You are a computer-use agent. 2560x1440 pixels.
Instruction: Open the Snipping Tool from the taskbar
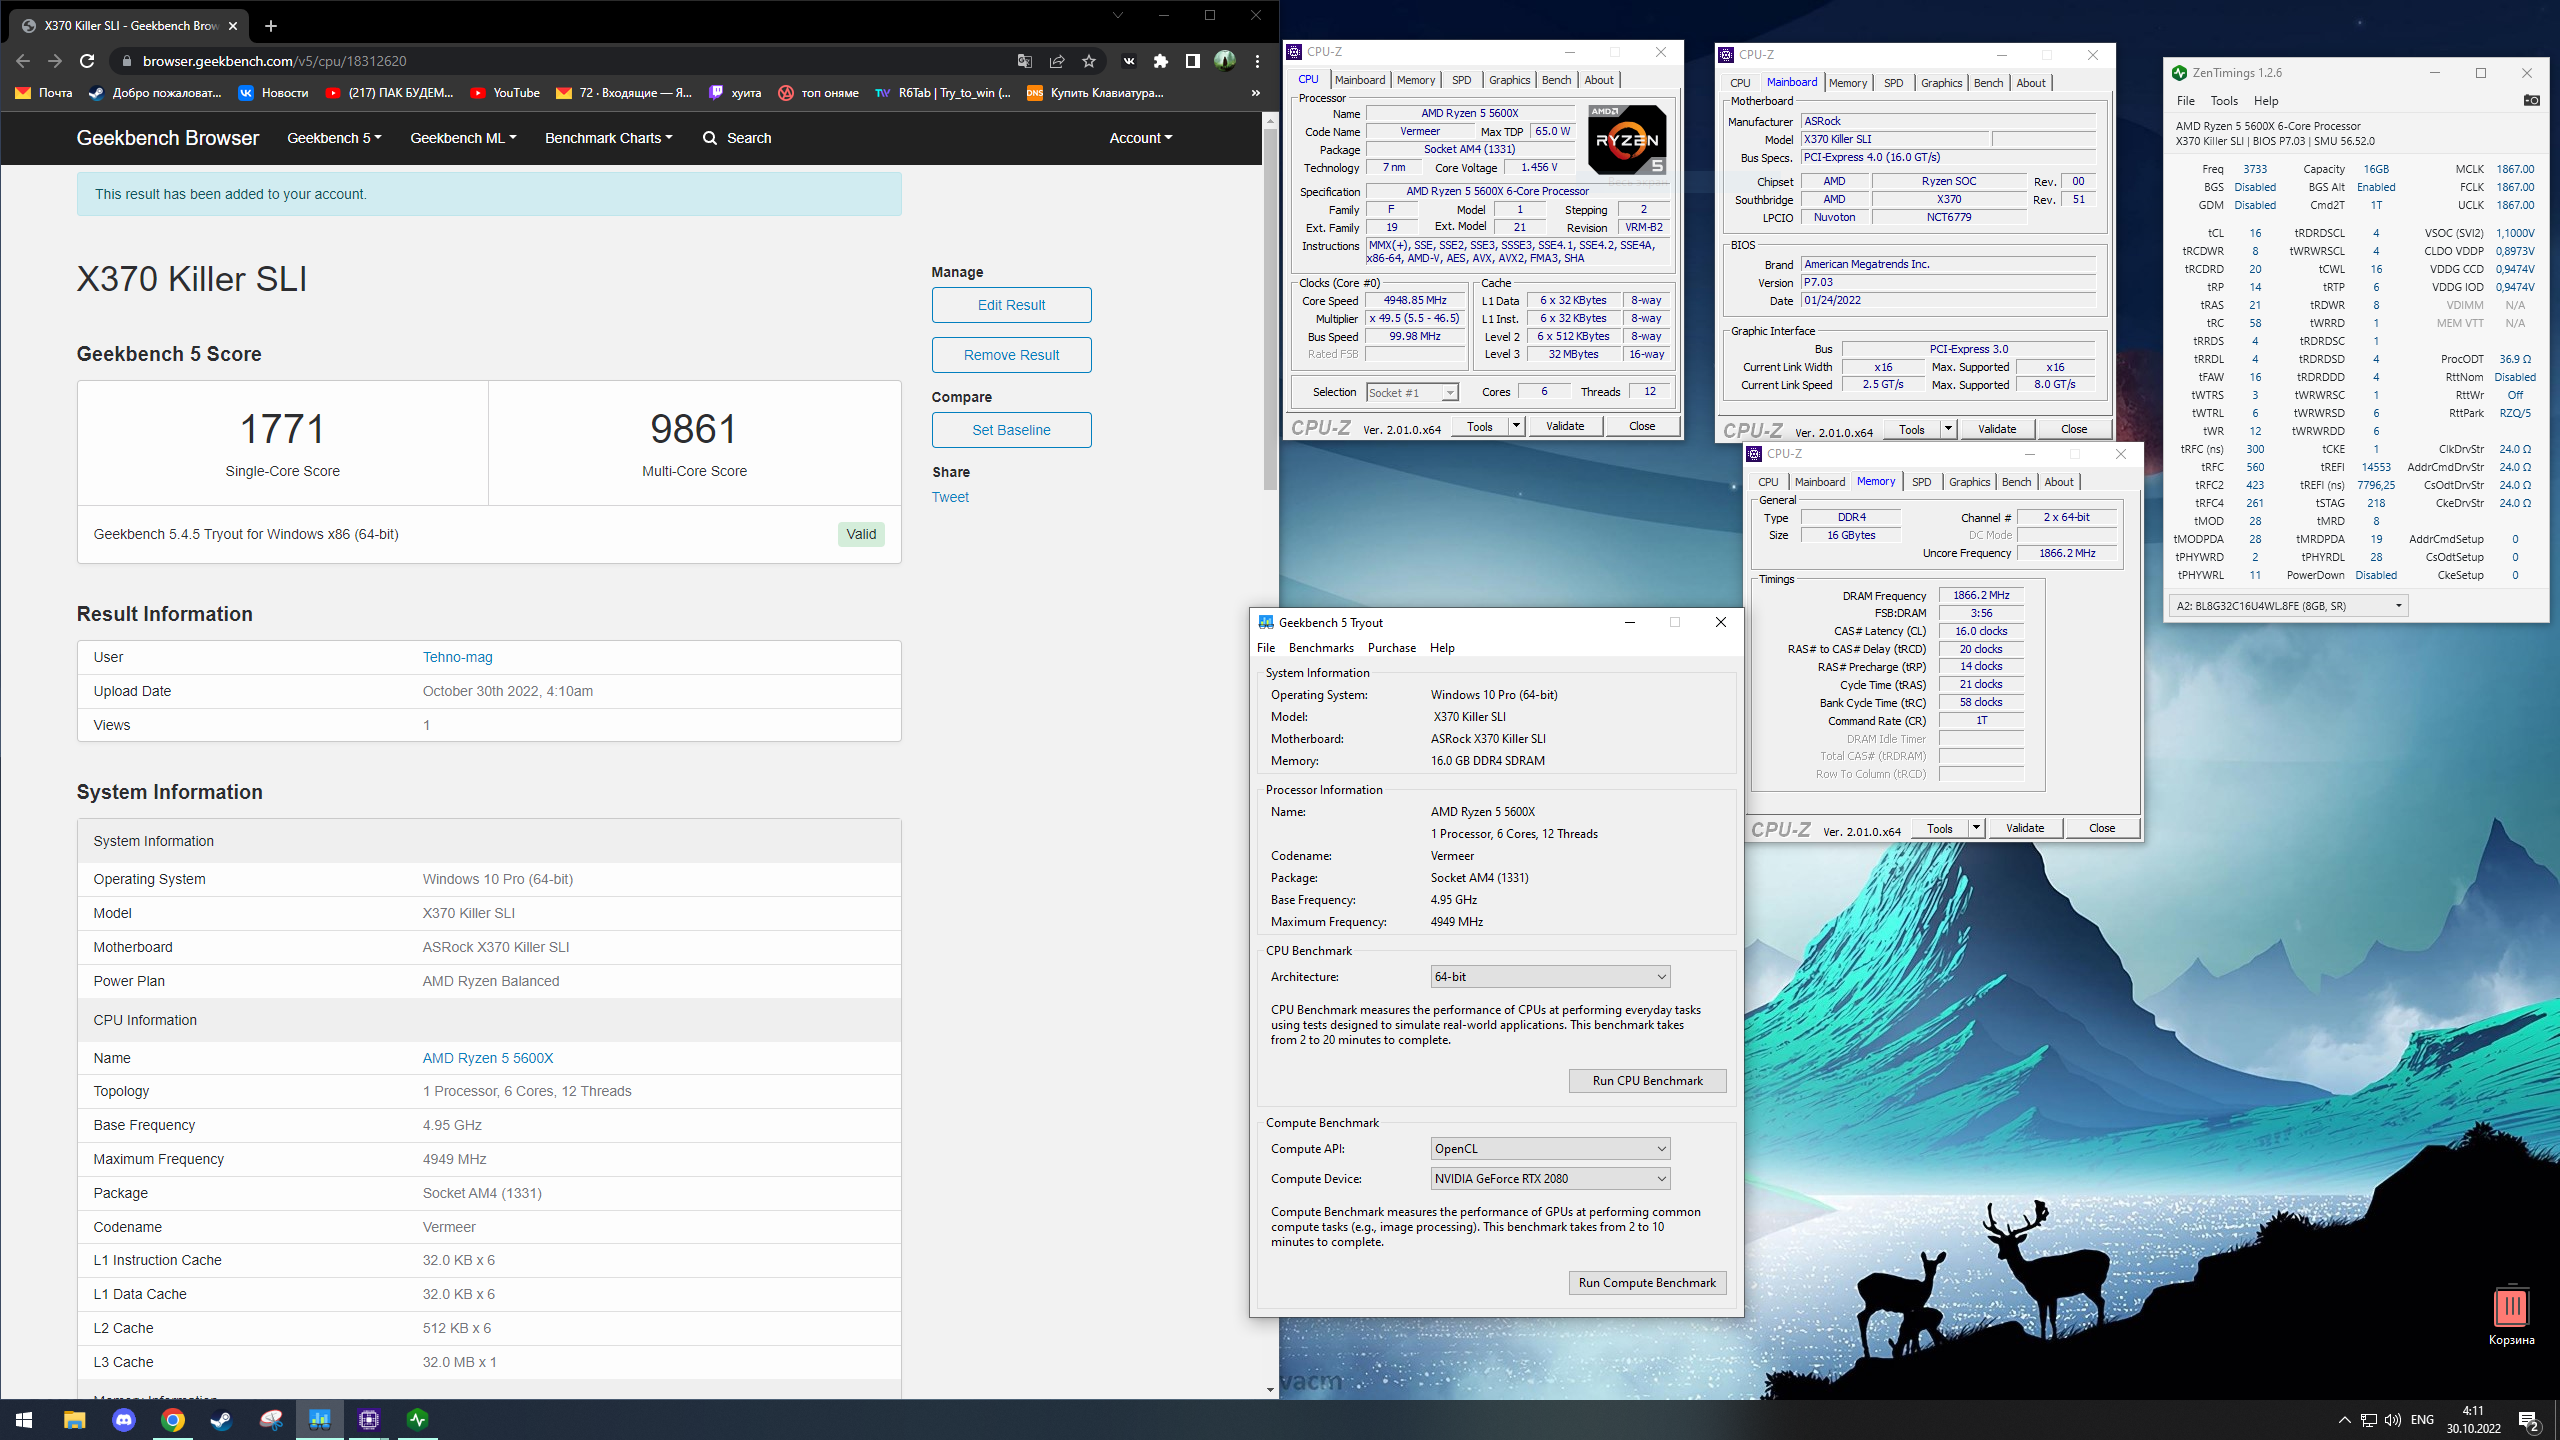point(271,1420)
